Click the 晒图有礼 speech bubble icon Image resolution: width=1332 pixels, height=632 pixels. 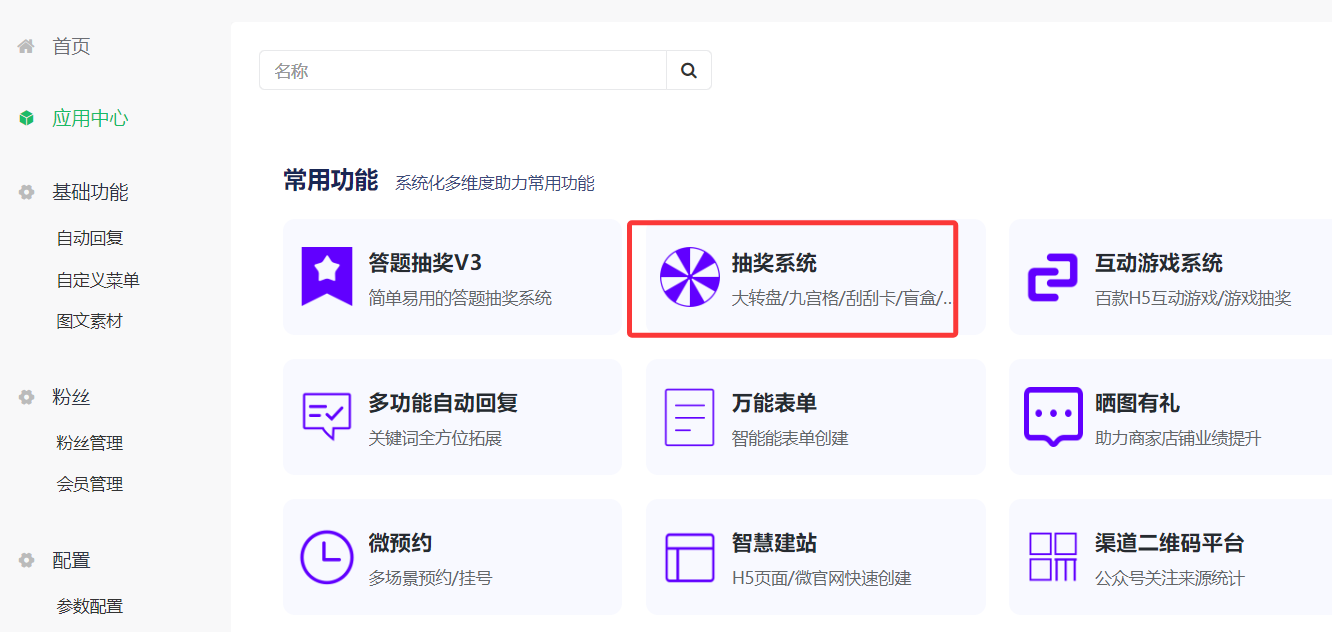1051,416
